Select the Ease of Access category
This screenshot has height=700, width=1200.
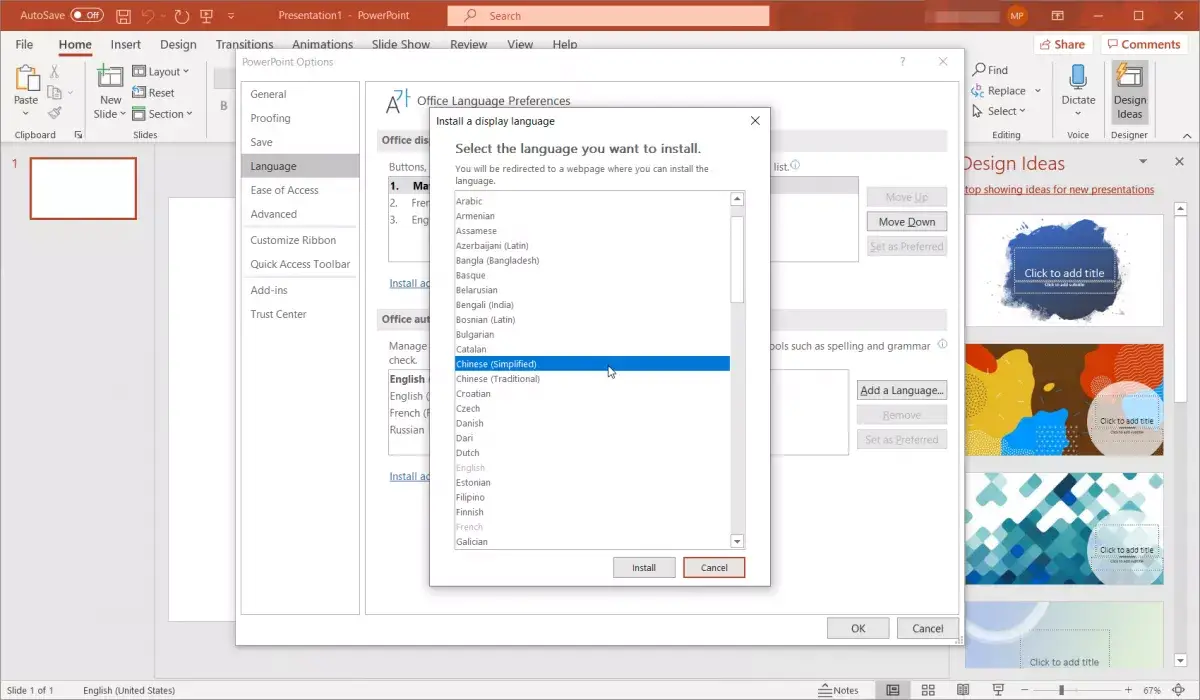click(300, 190)
